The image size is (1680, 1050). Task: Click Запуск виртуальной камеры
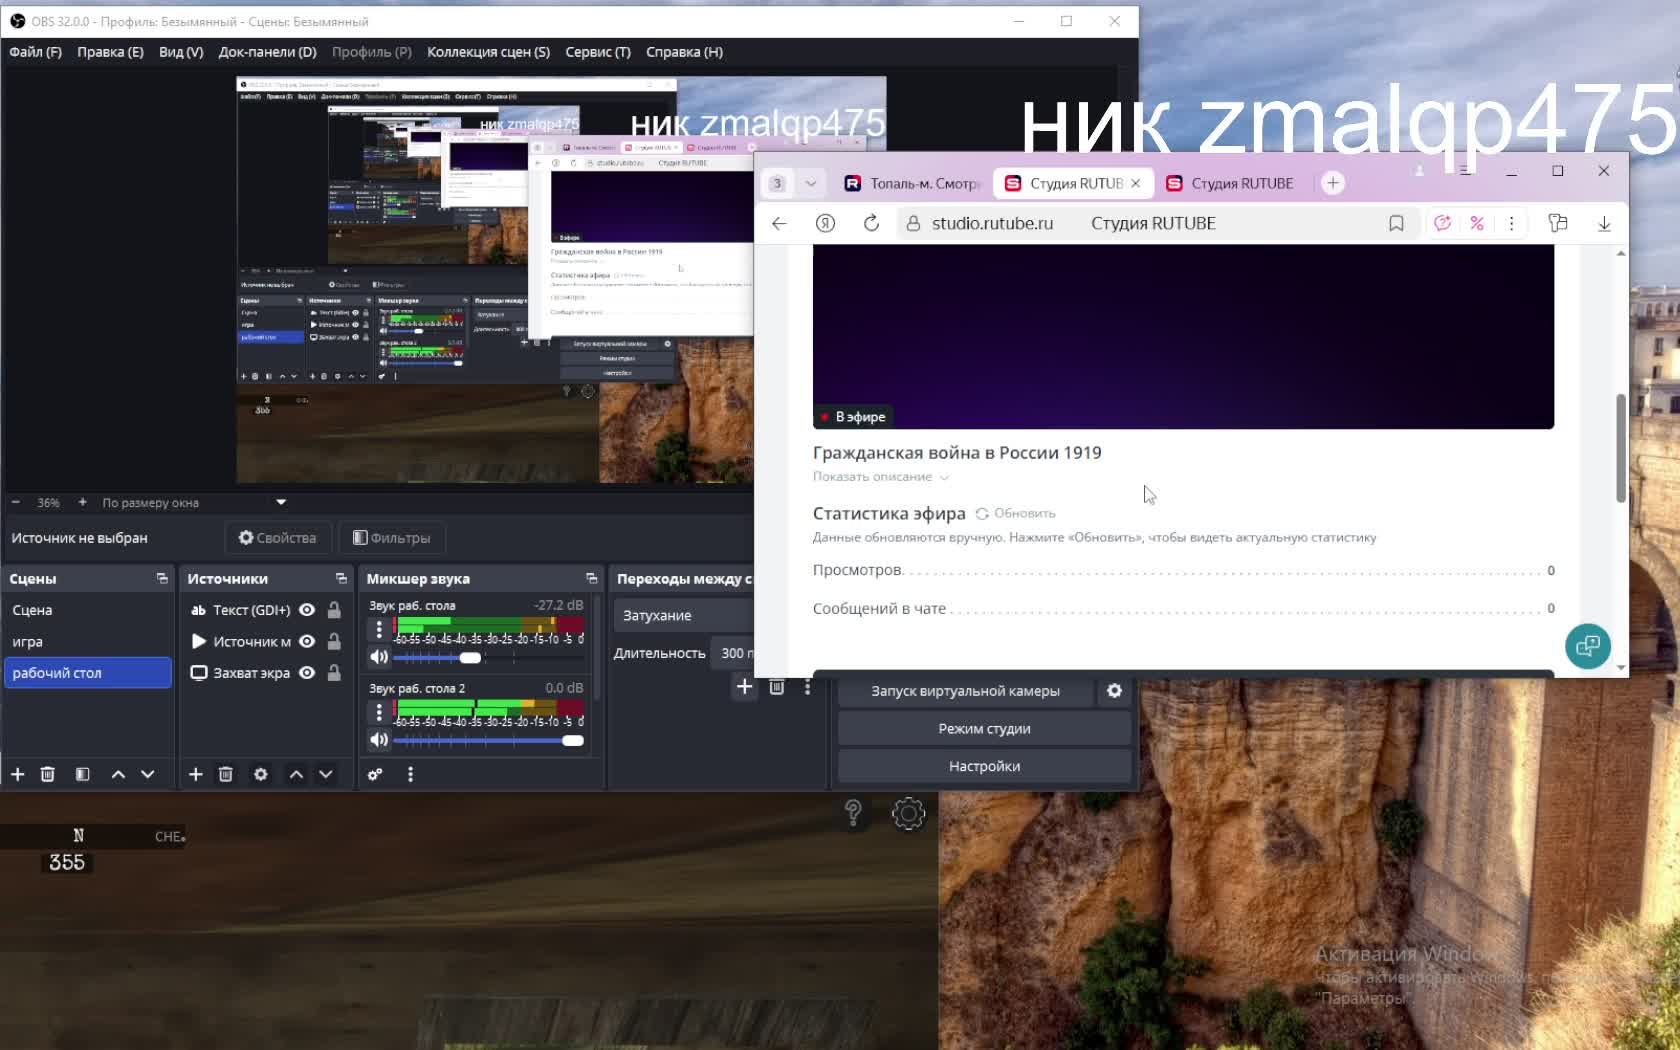pyautogui.click(x=965, y=691)
